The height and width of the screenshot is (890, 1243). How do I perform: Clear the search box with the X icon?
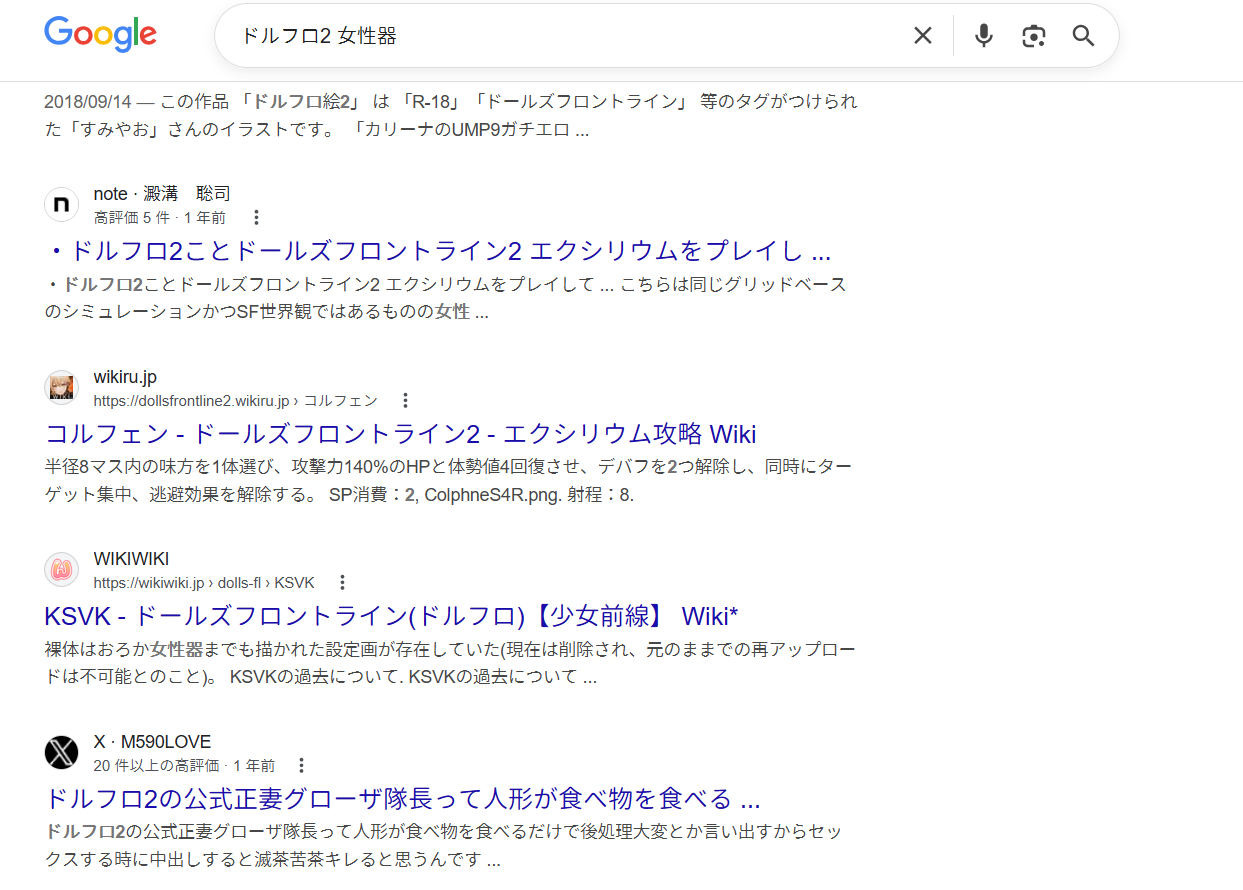coord(922,36)
